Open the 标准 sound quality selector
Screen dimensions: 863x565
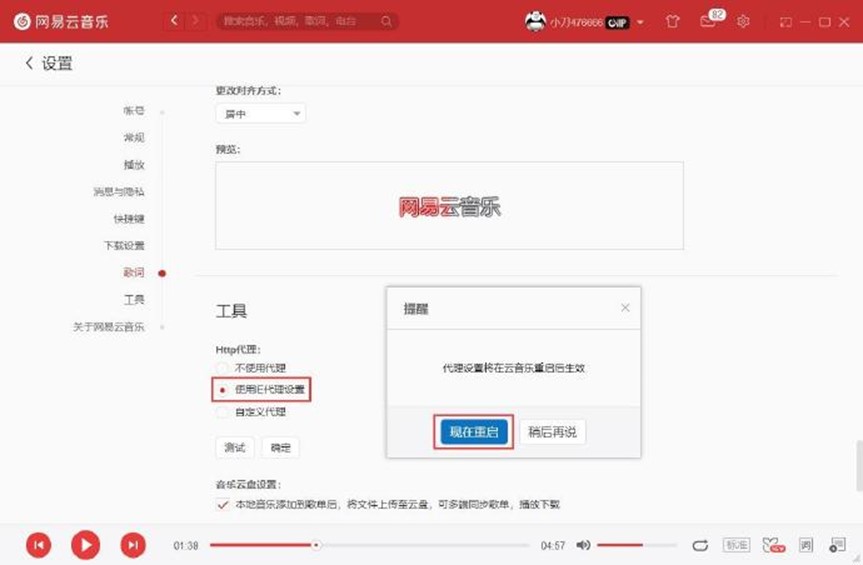click(736, 545)
